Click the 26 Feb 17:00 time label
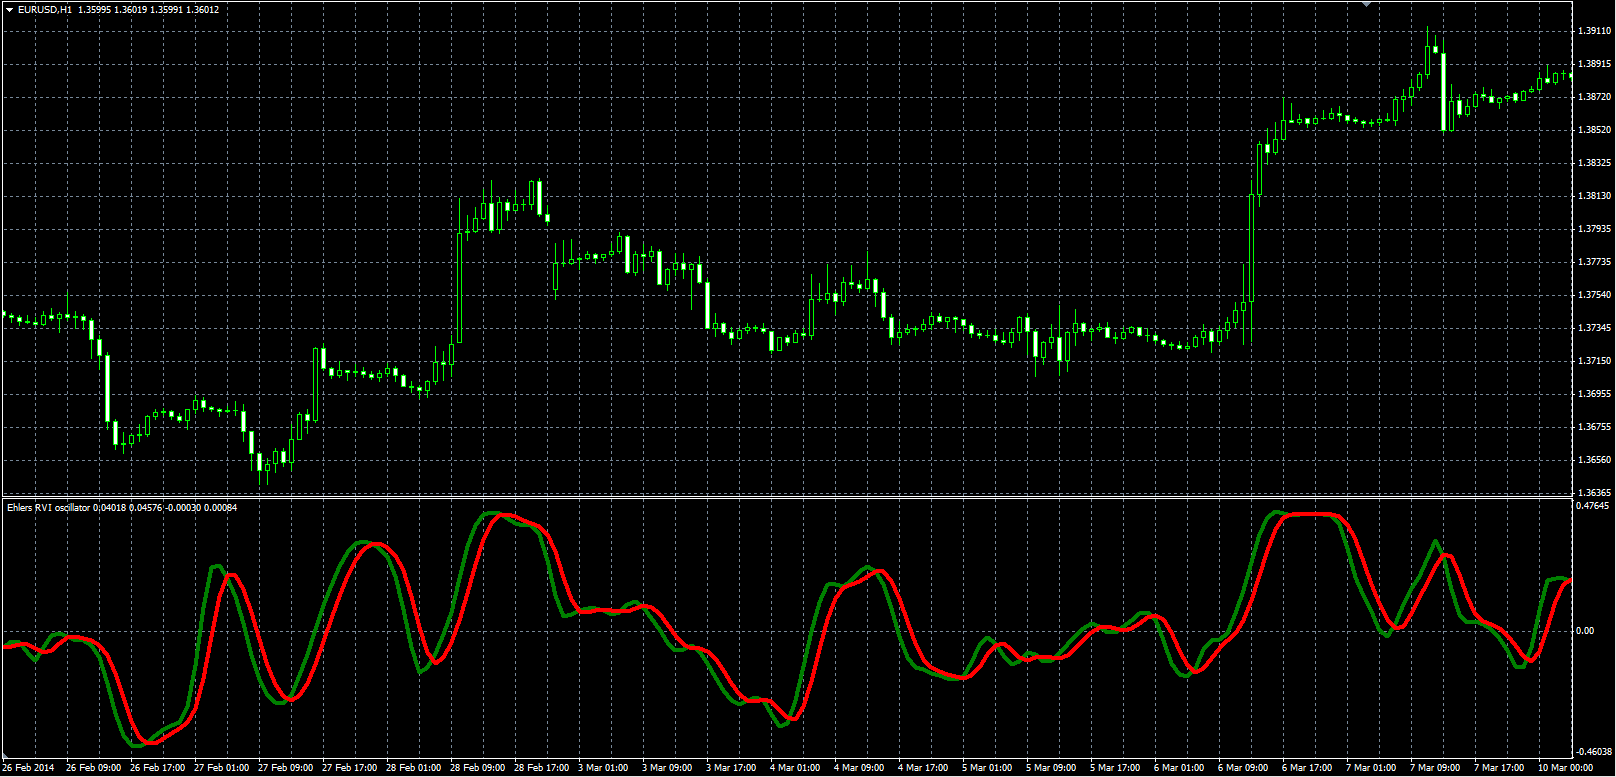Image resolution: width=1616 pixels, height=777 pixels. 157,768
